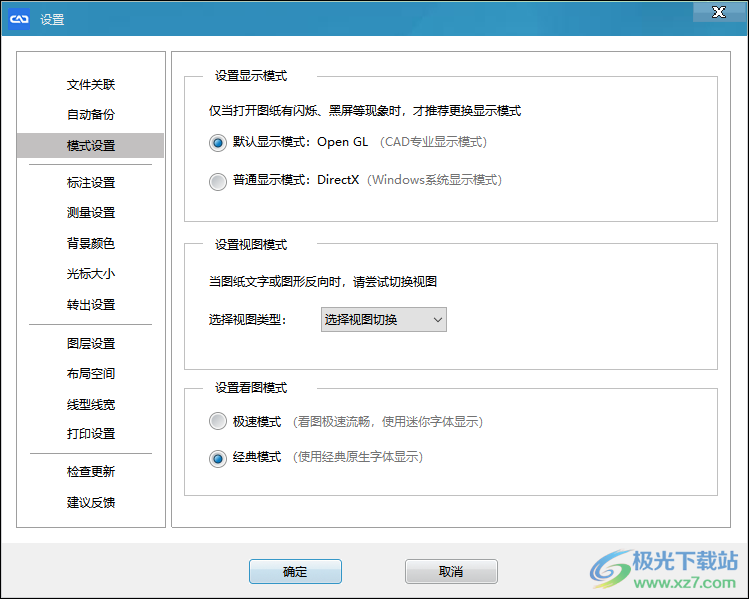The width and height of the screenshot is (749, 599).
Task: Click the (CAD专业显示模式) hint text
Action: pos(433,142)
